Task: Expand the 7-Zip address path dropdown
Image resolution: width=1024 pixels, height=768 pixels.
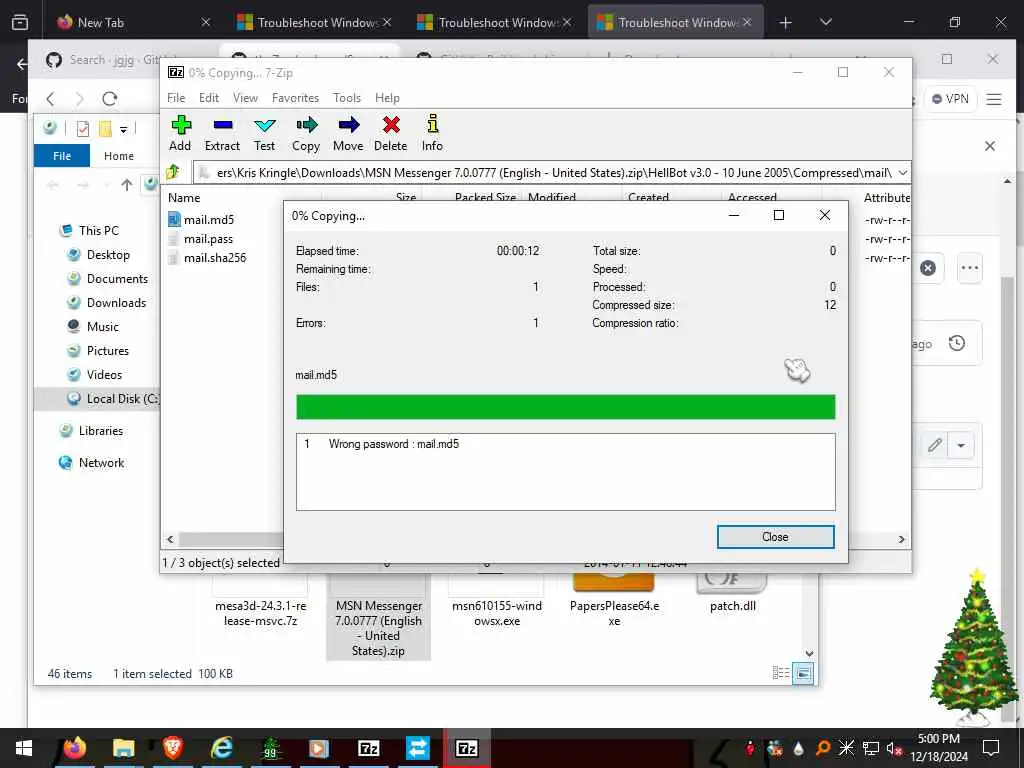Action: pyautogui.click(x=903, y=173)
